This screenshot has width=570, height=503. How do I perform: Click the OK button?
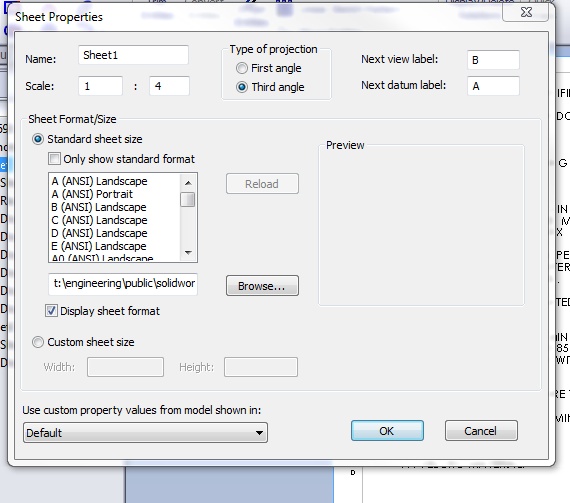click(x=387, y=431)
